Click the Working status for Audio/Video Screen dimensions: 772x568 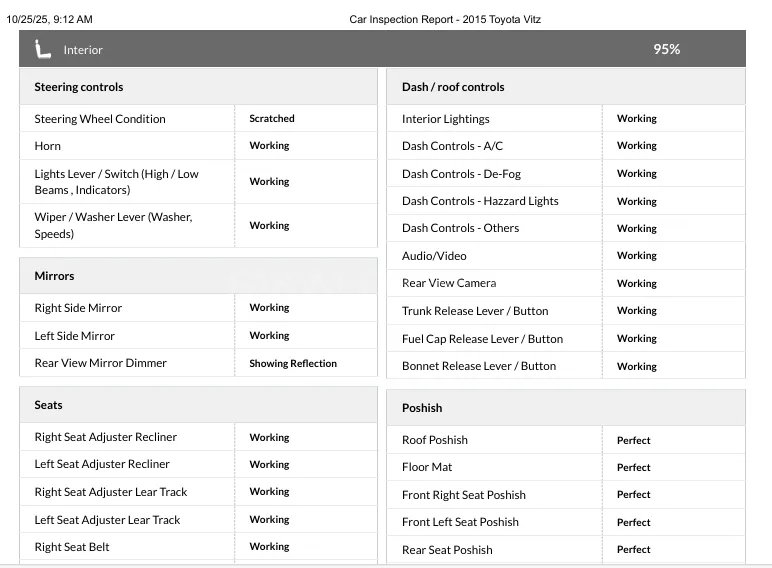tap(637, 256)
